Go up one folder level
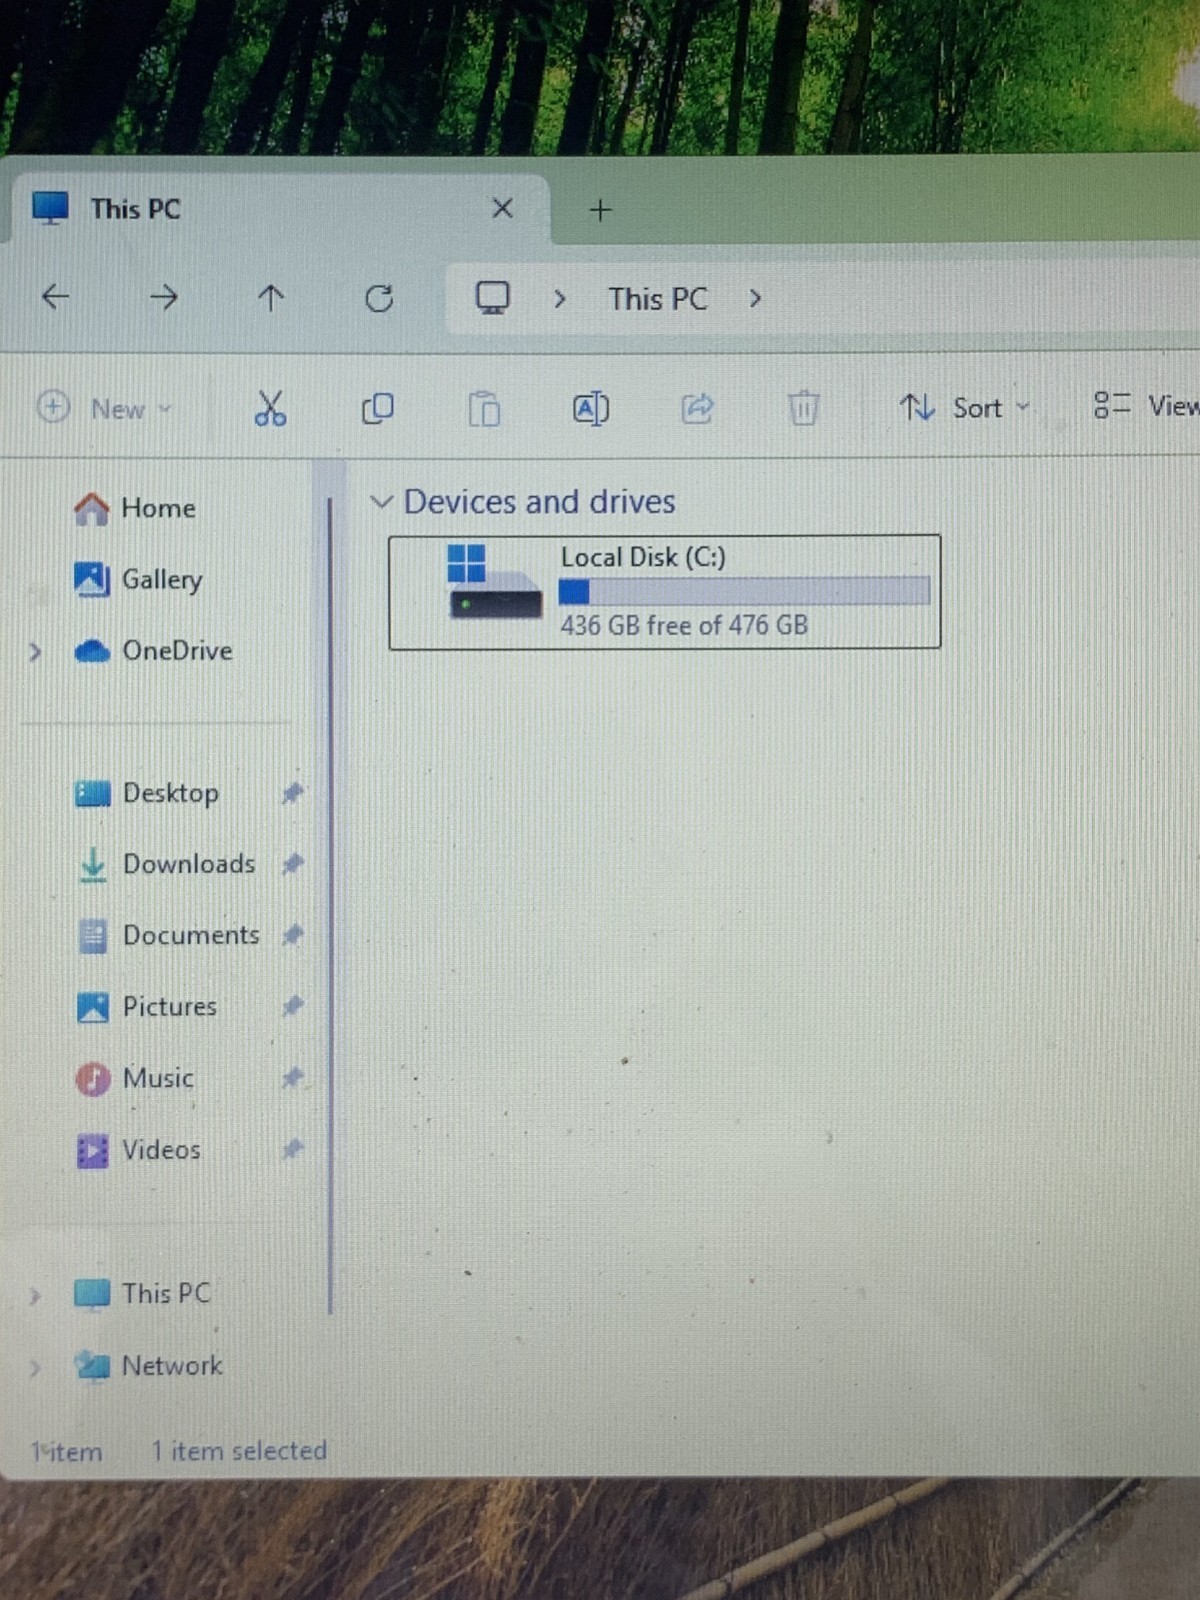This screenshot has height=1600, width=1200. (271, 297)
